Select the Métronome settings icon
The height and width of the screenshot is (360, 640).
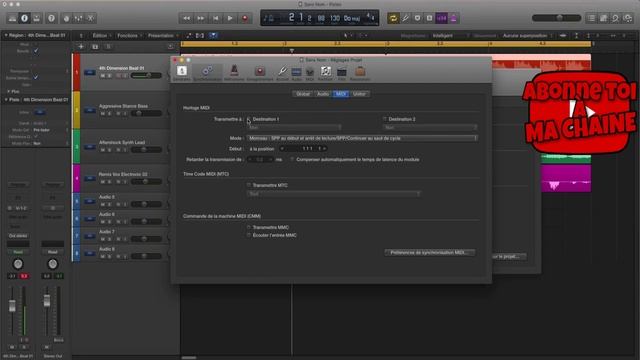234,72
